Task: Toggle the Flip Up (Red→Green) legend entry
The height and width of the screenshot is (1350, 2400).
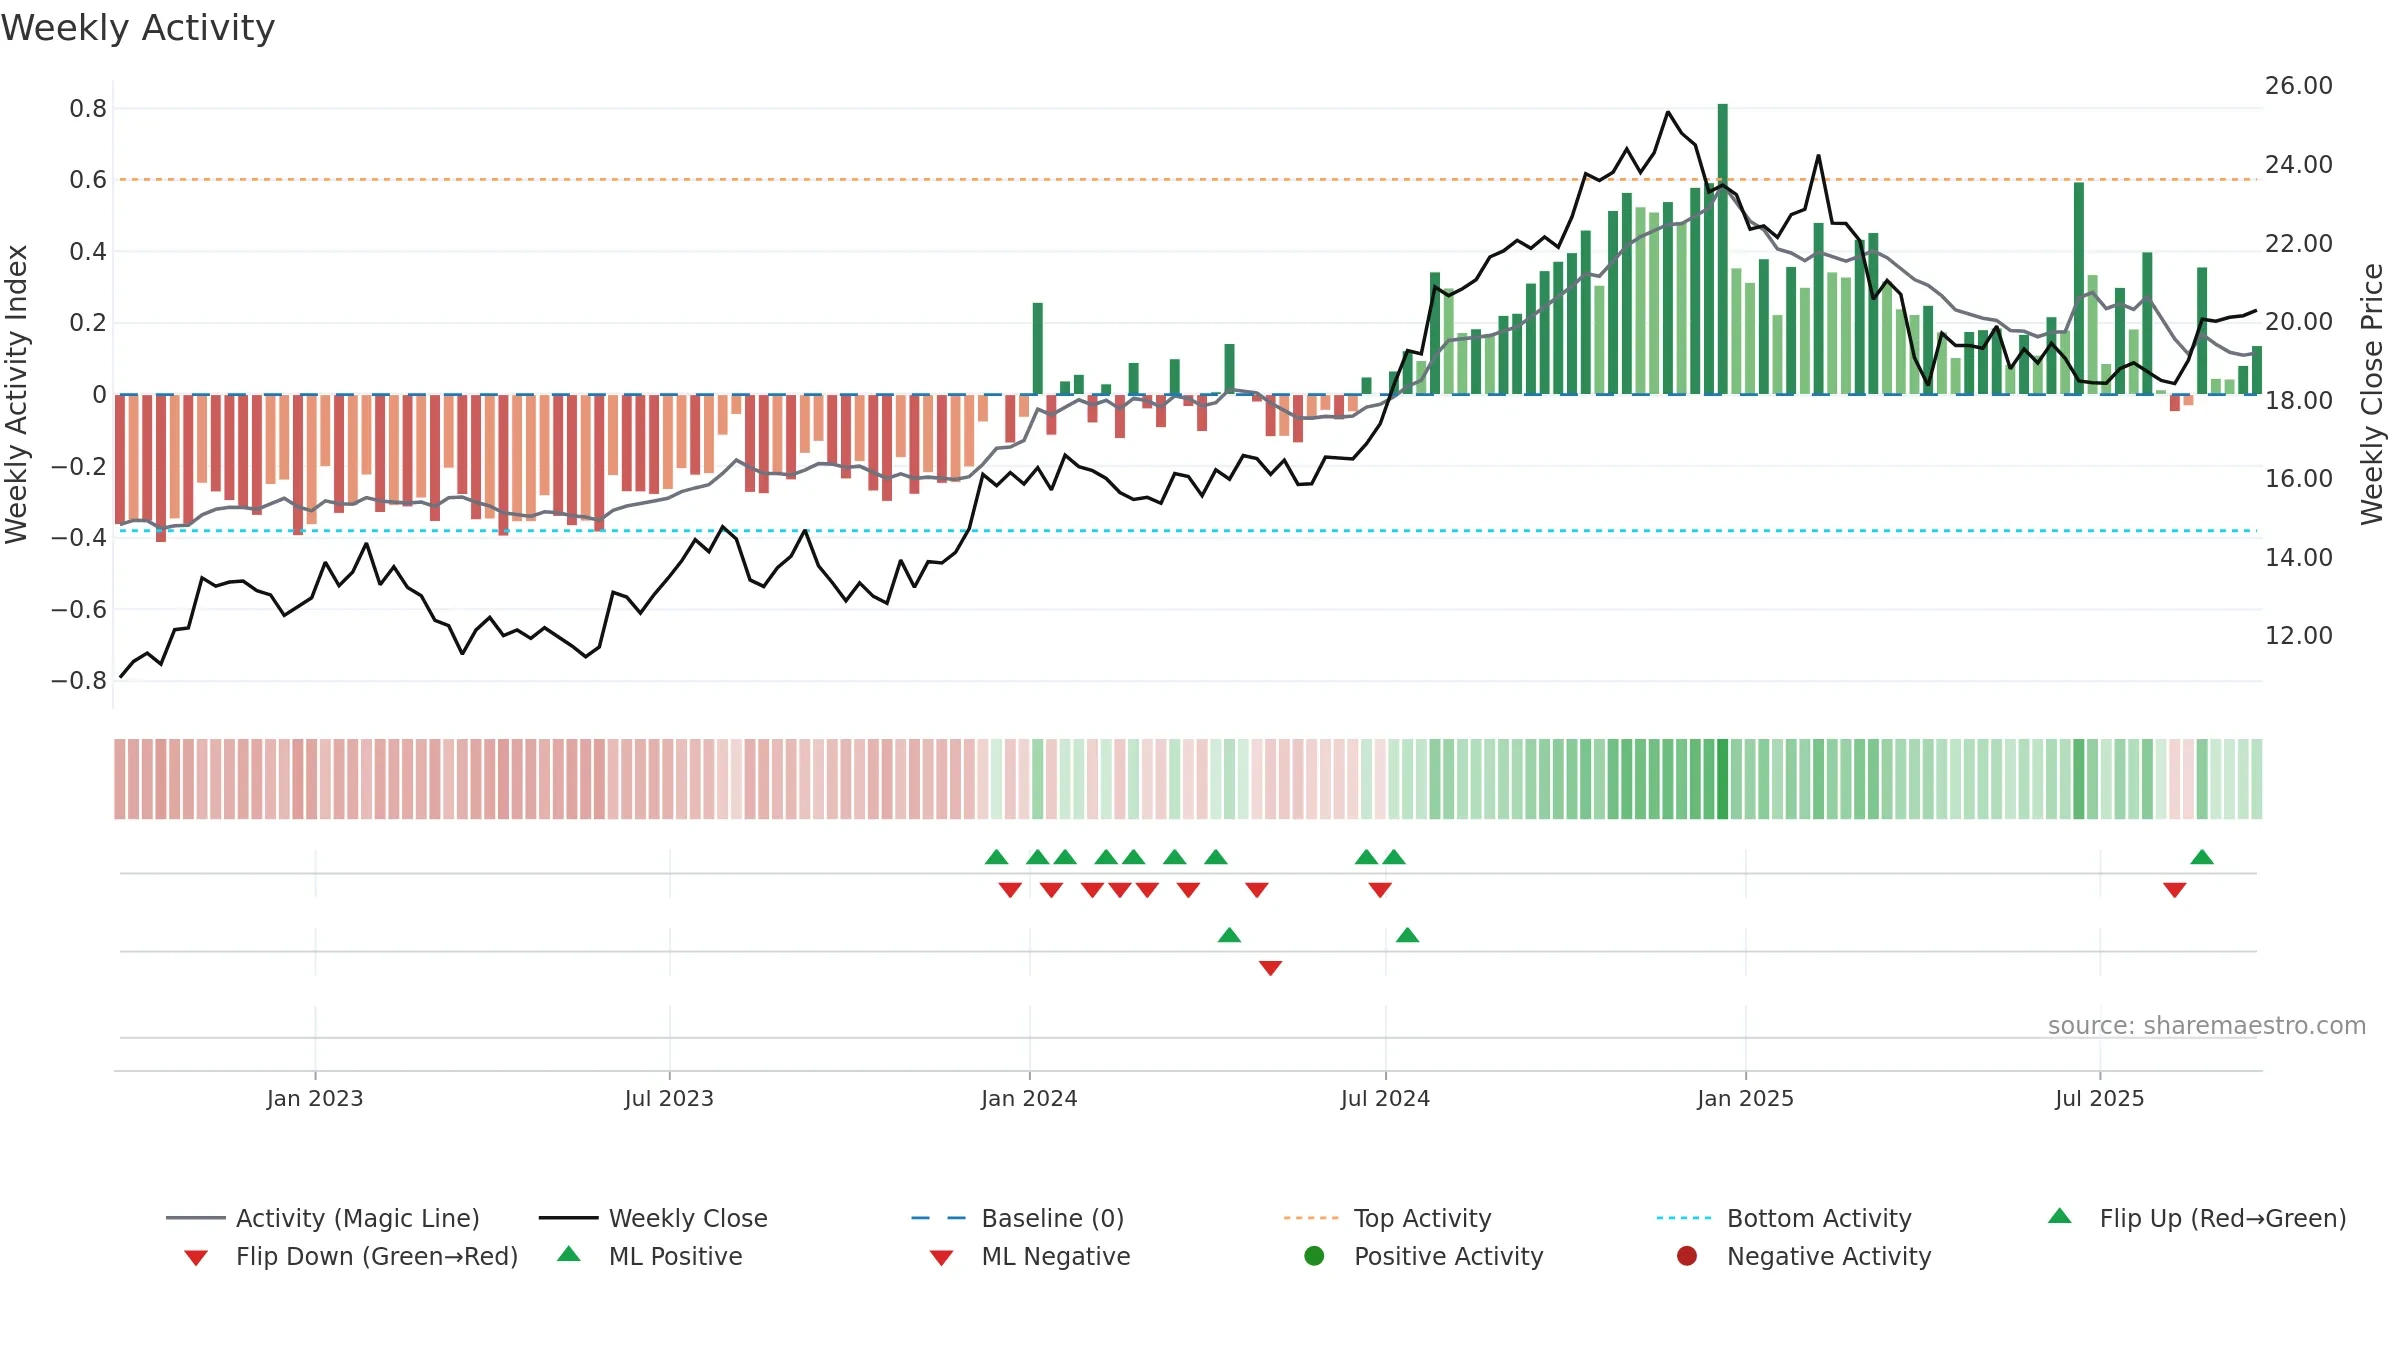Action: coord(2196,1218)
